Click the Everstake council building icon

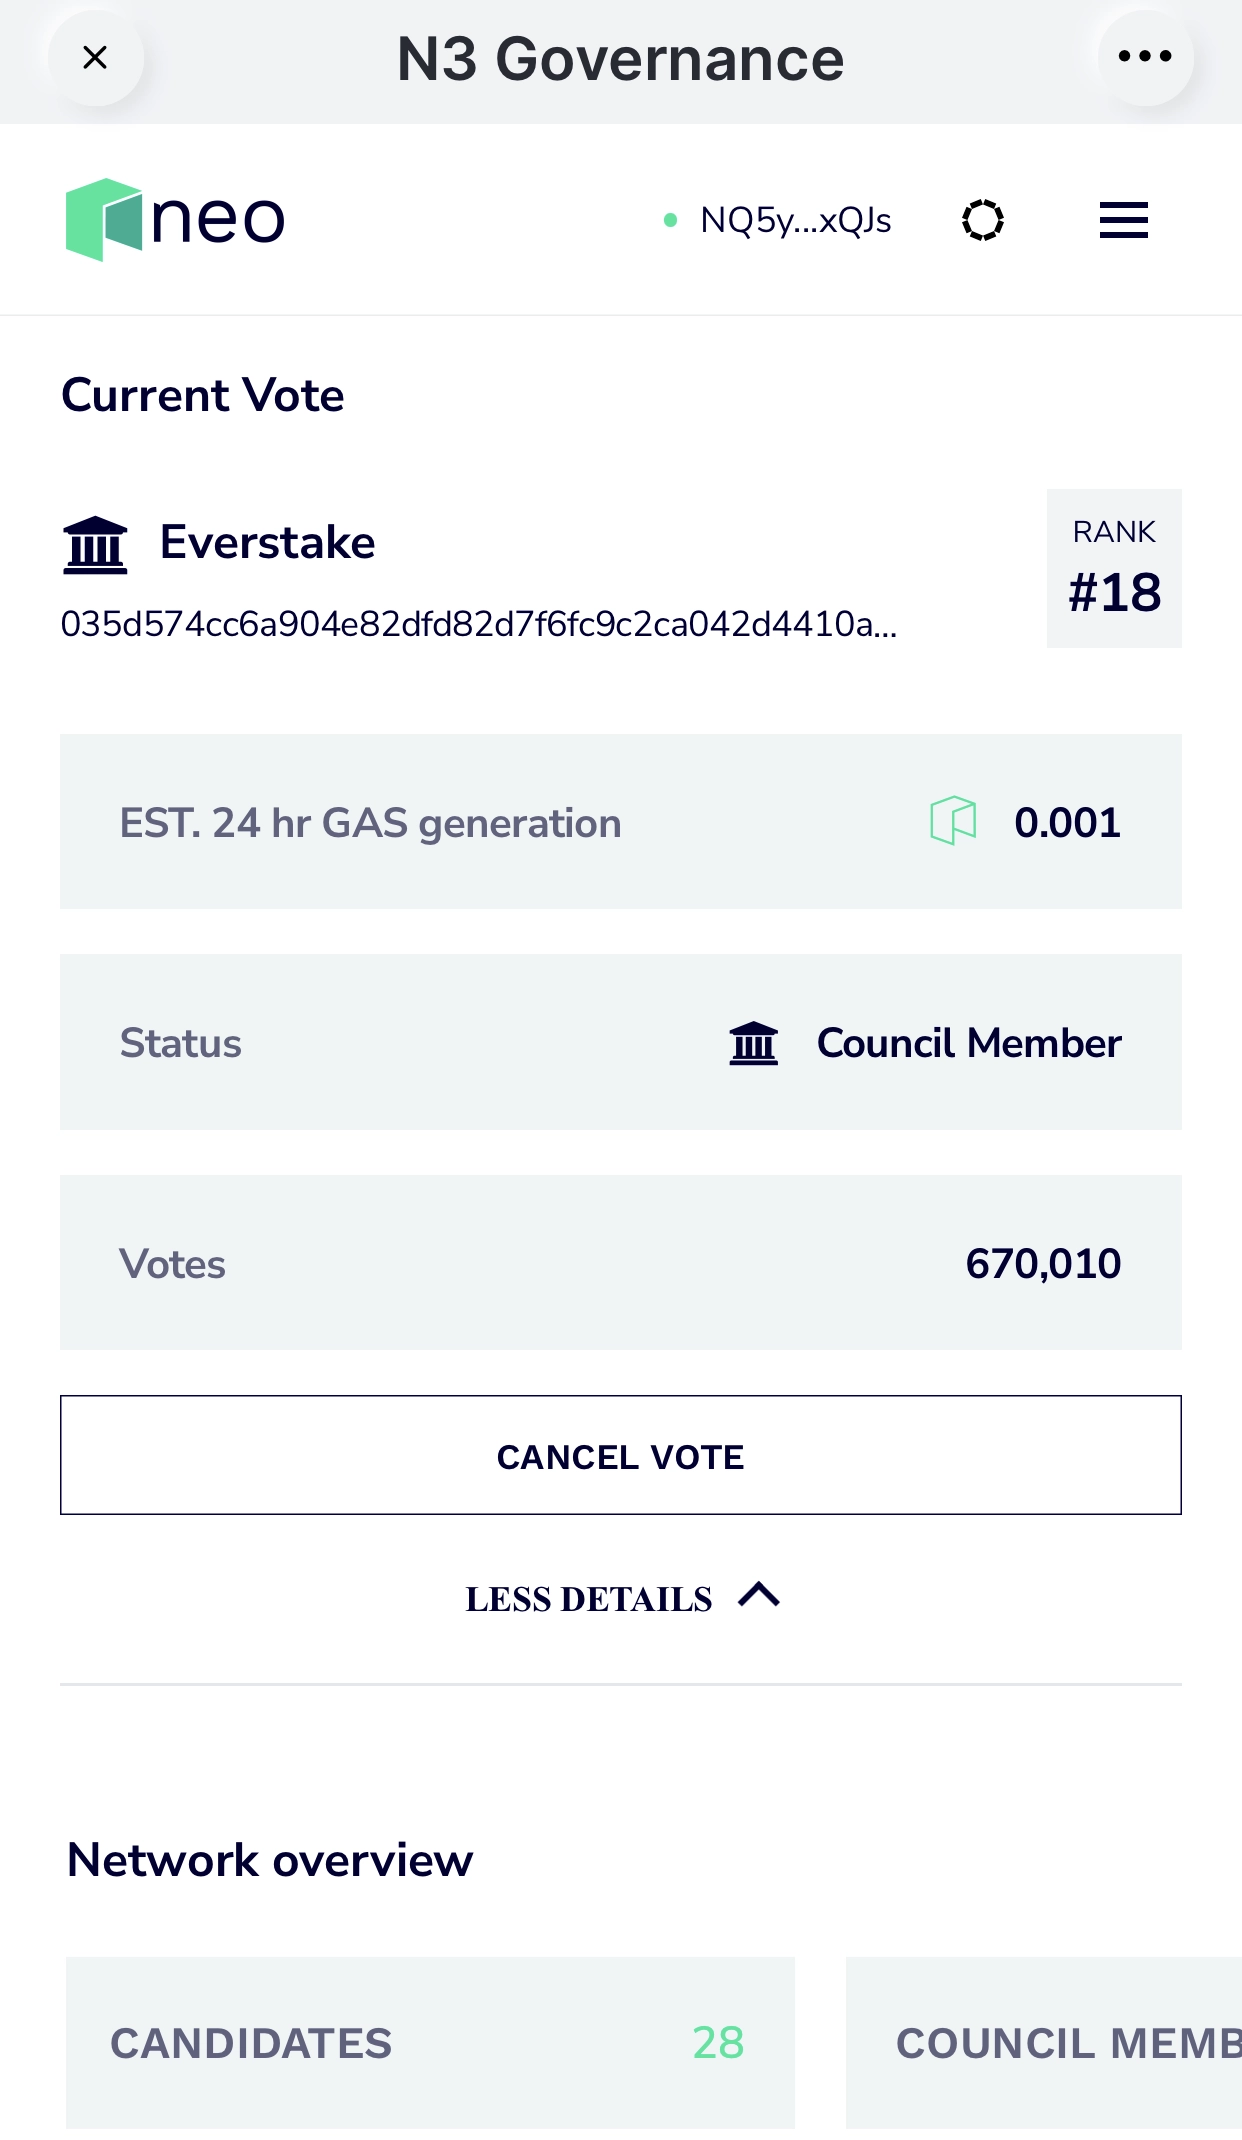pos(95,545)
